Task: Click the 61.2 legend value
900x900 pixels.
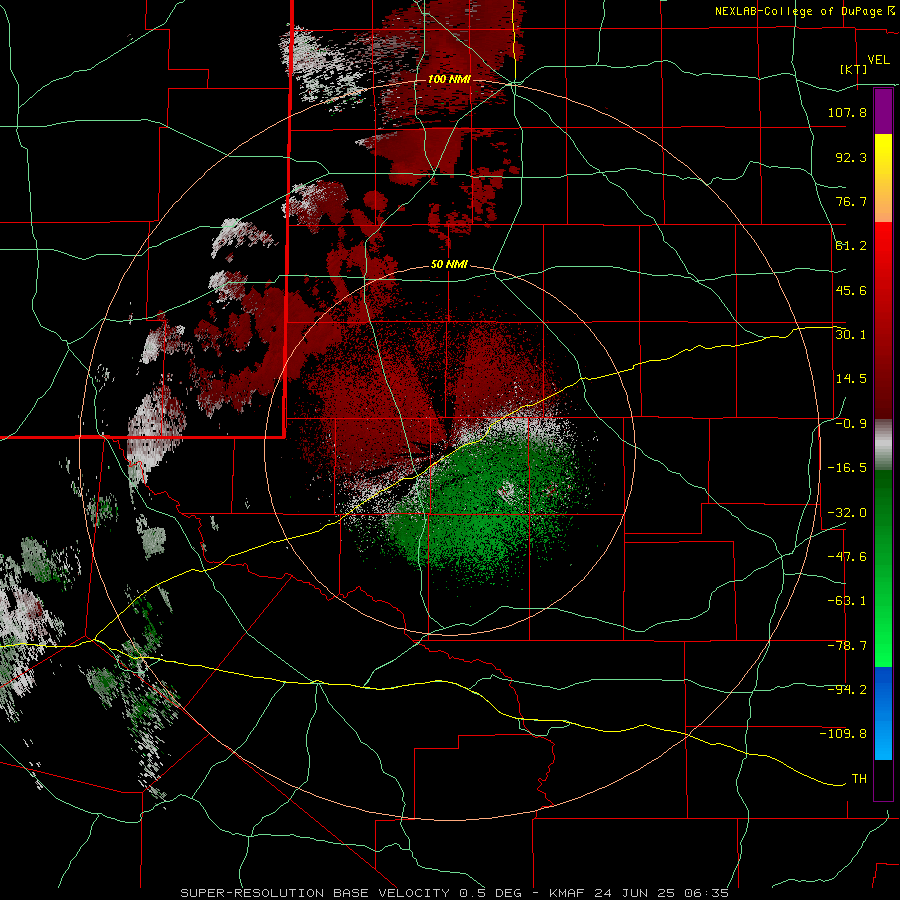Action: [x=851, y=246]
